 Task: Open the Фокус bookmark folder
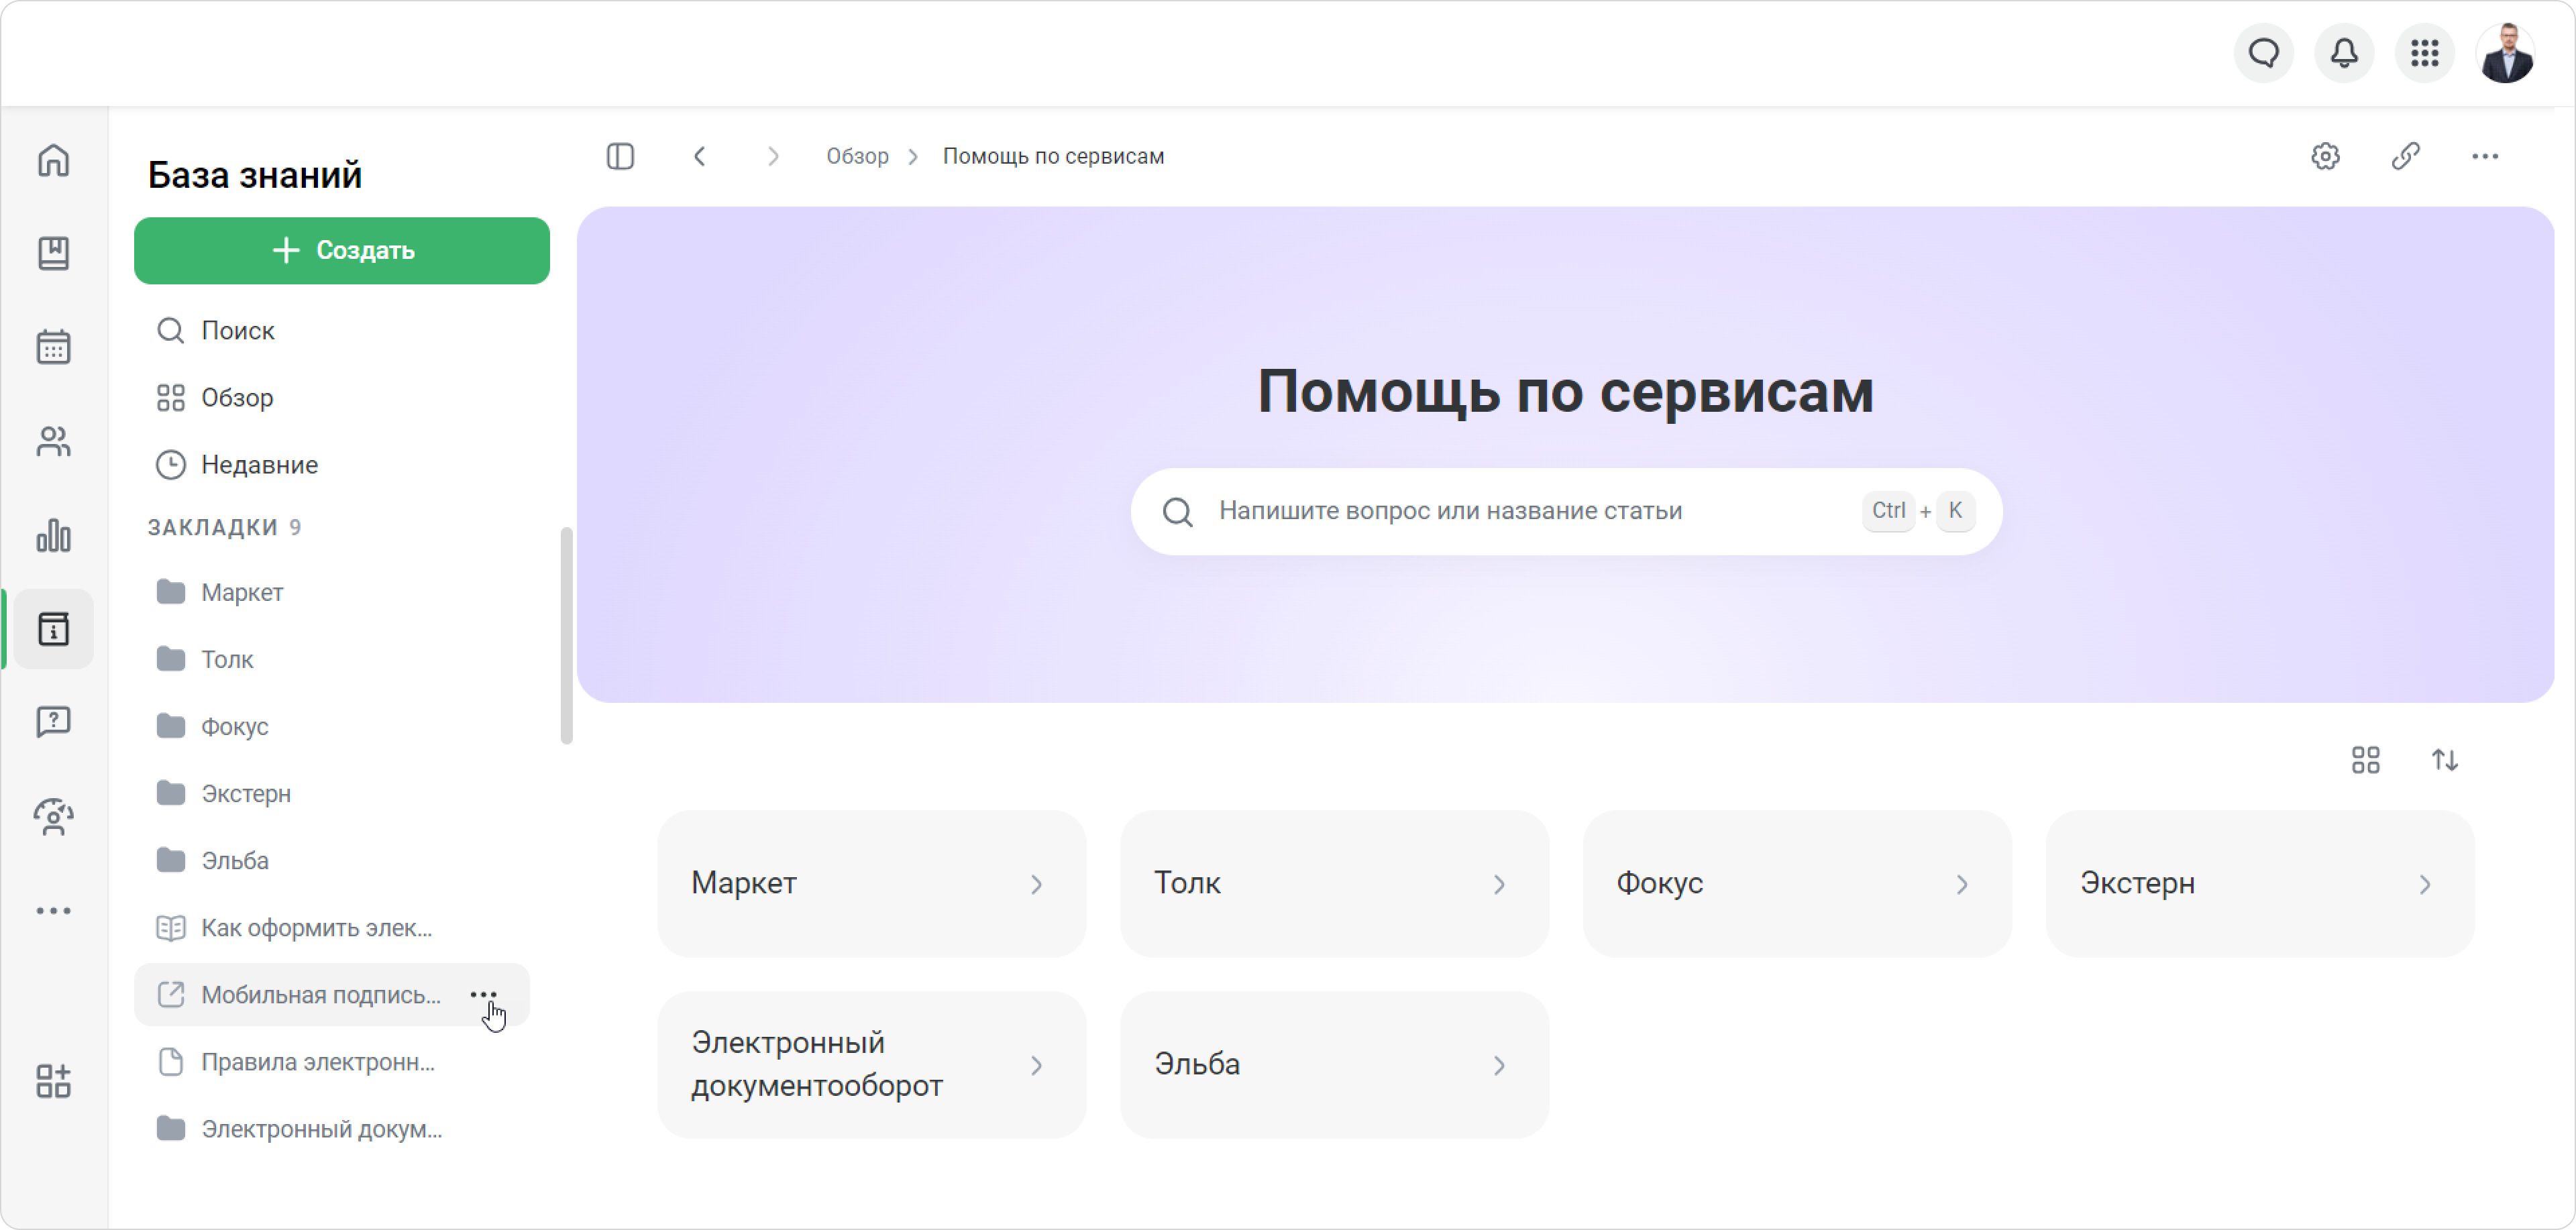pyautogui.click(x=332, y=726)
